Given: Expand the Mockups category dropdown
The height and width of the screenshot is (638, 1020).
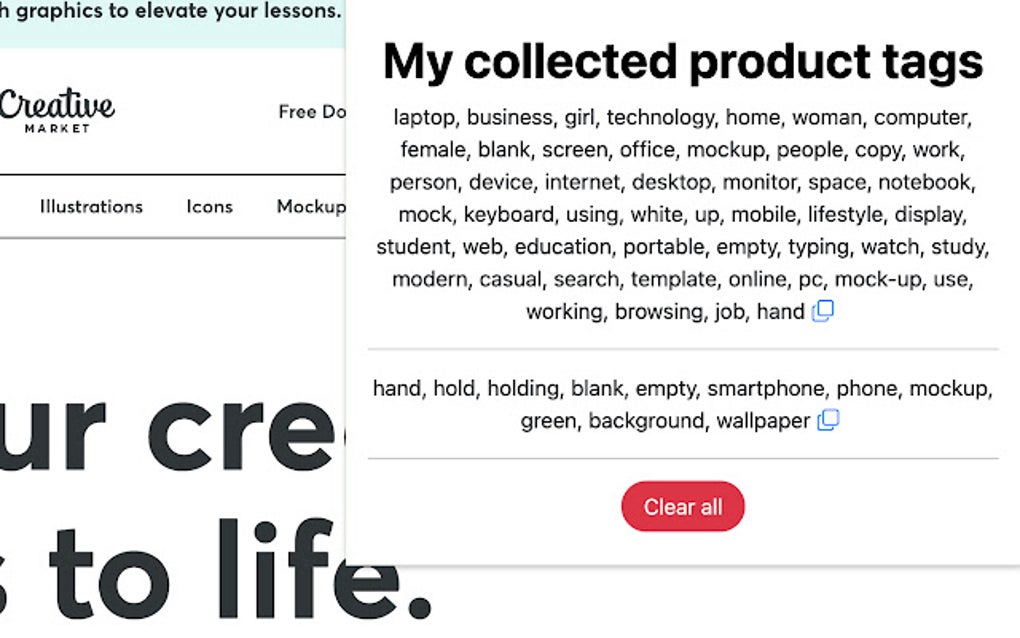Looking at the screenshot, I should [x=313, y=206].
